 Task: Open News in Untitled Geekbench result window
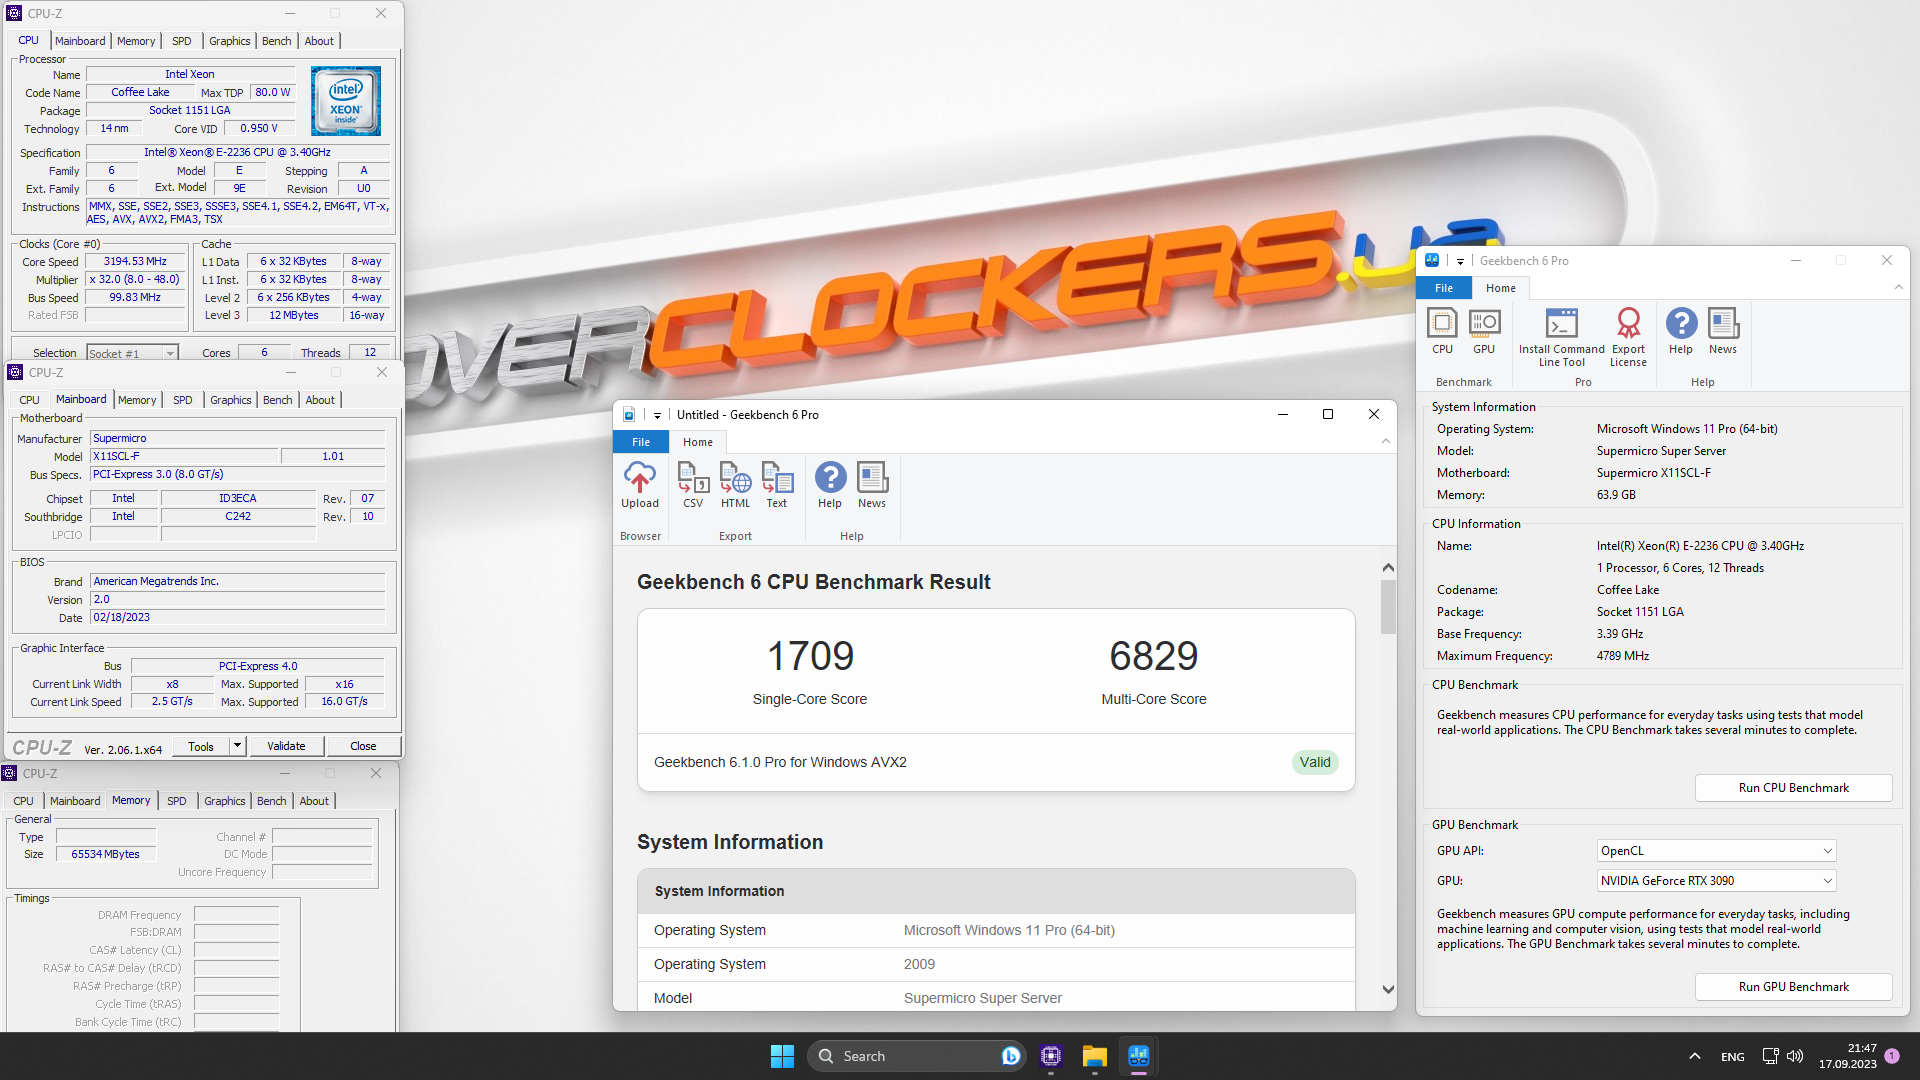click(872, 486)
